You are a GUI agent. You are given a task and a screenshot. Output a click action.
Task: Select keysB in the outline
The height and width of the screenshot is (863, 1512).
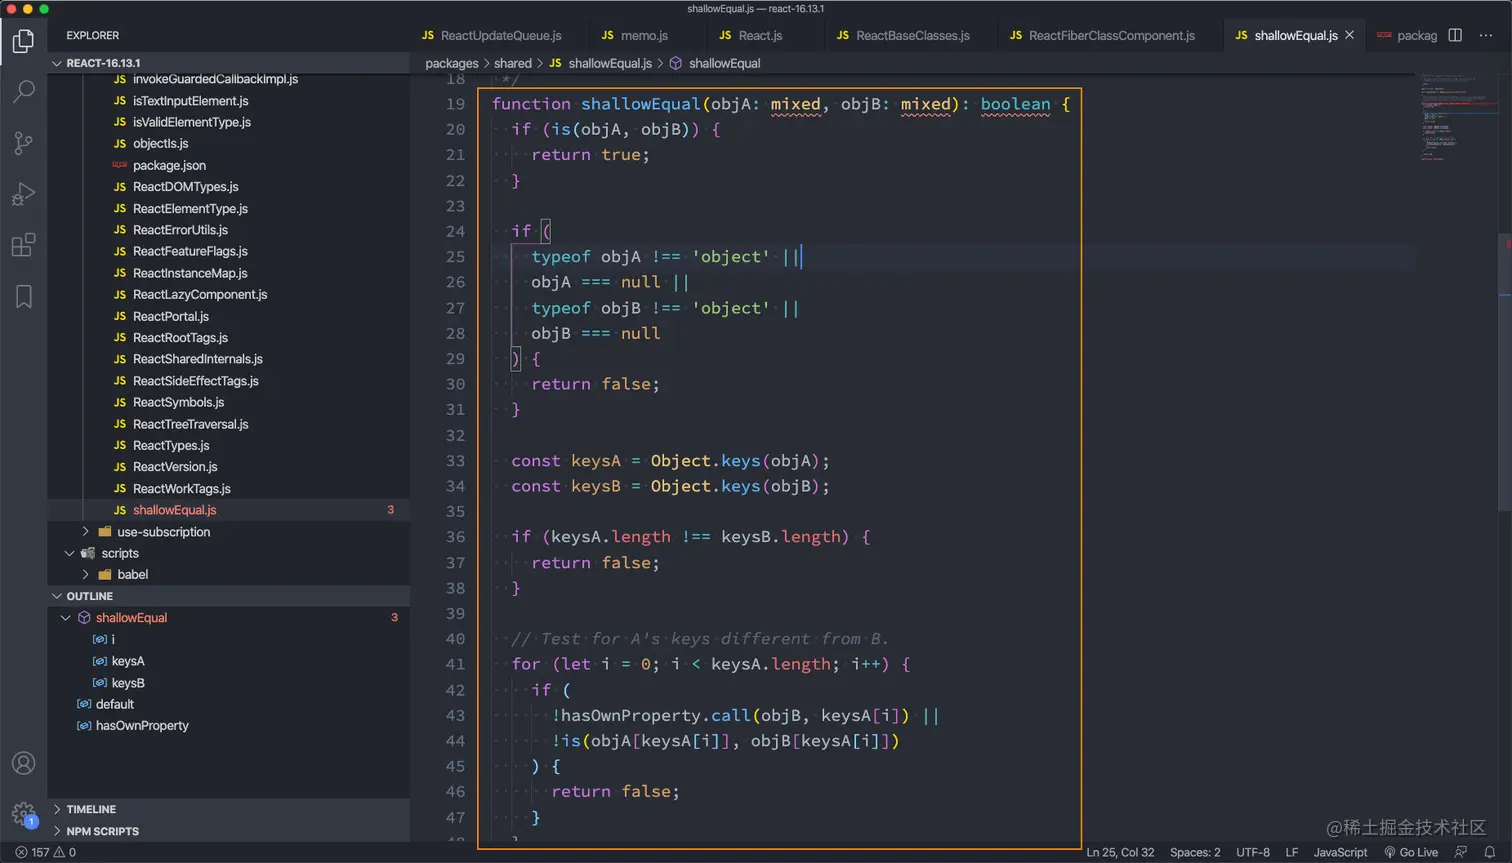coord(128,683)
